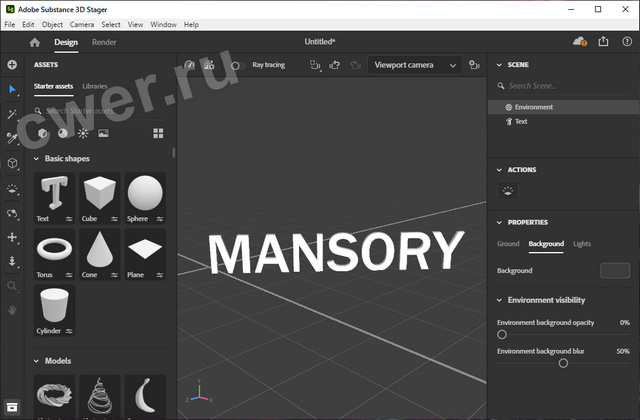Switch to the Render tab

[104, 42]
